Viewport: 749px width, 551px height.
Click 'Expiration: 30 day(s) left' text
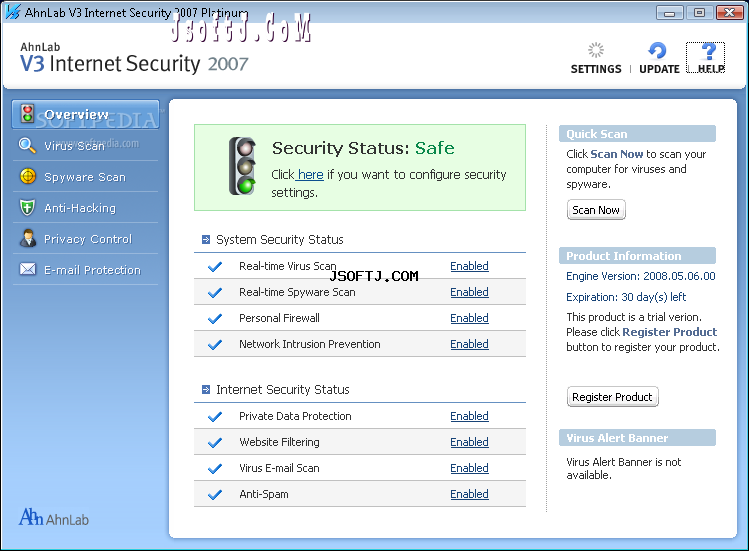coord(626,297)
